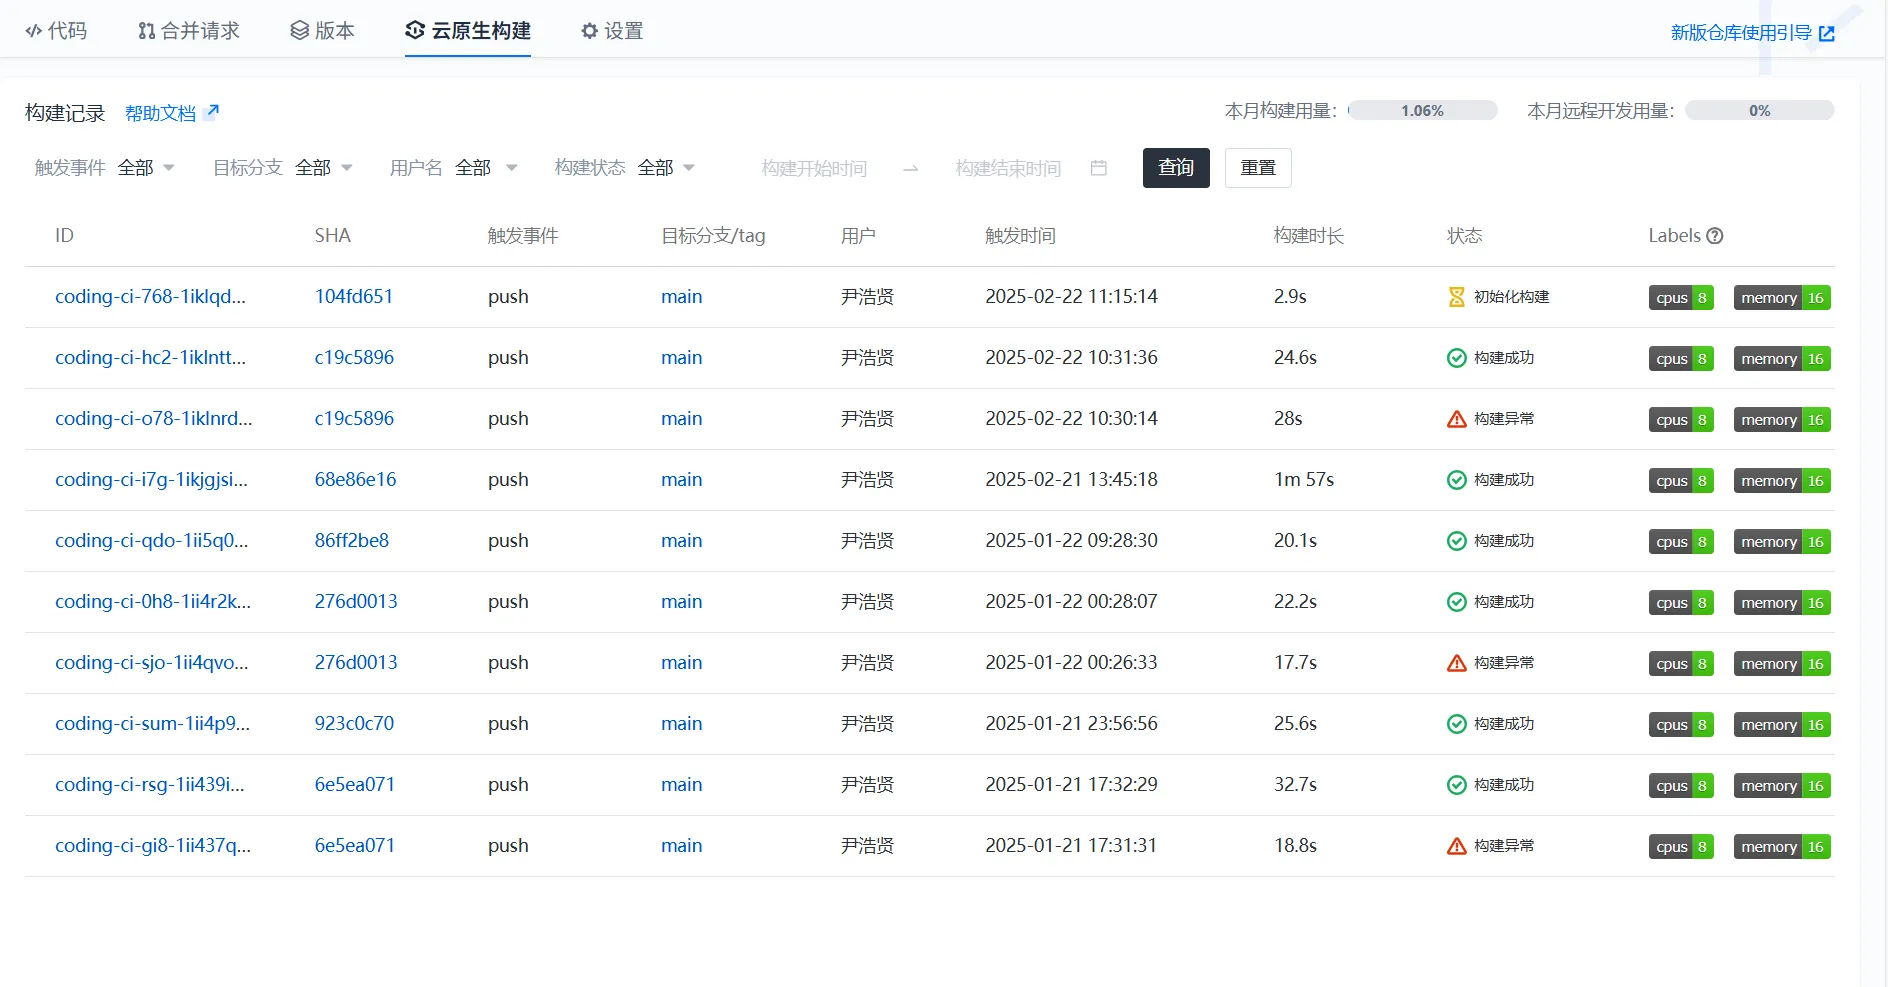The image size is (1888, 987).
Task: Click success check icon for 23:56:56 build
Action: (x=1457, y=724)
